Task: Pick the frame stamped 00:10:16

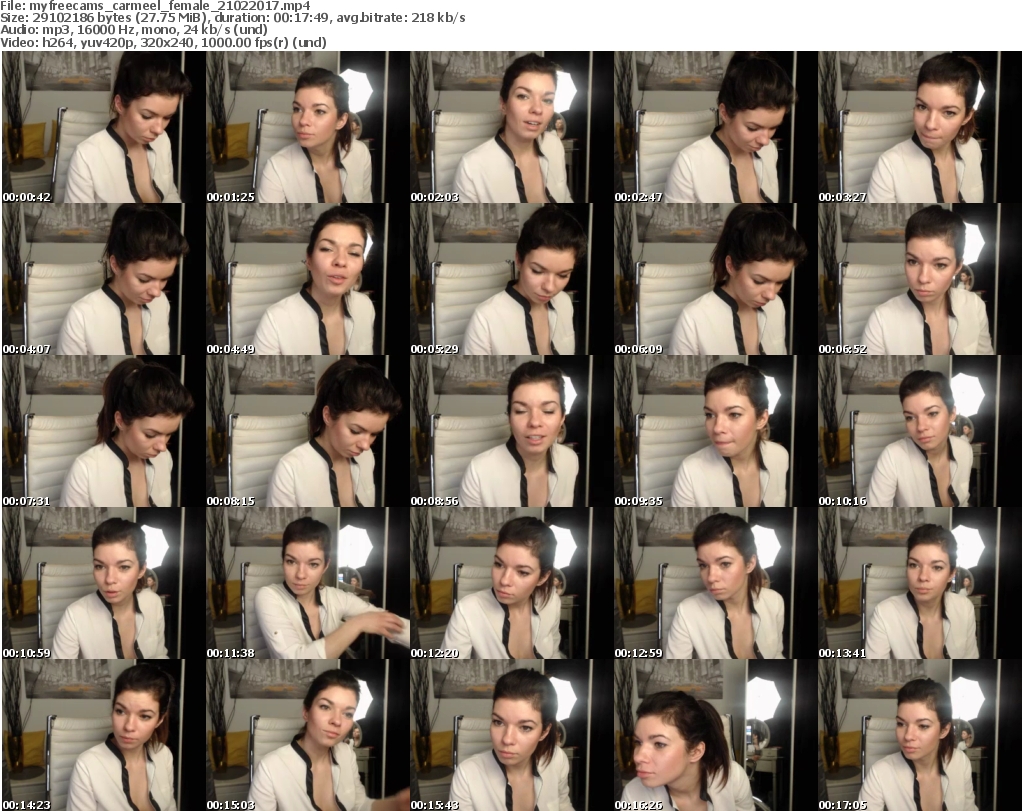Action: 919,432
